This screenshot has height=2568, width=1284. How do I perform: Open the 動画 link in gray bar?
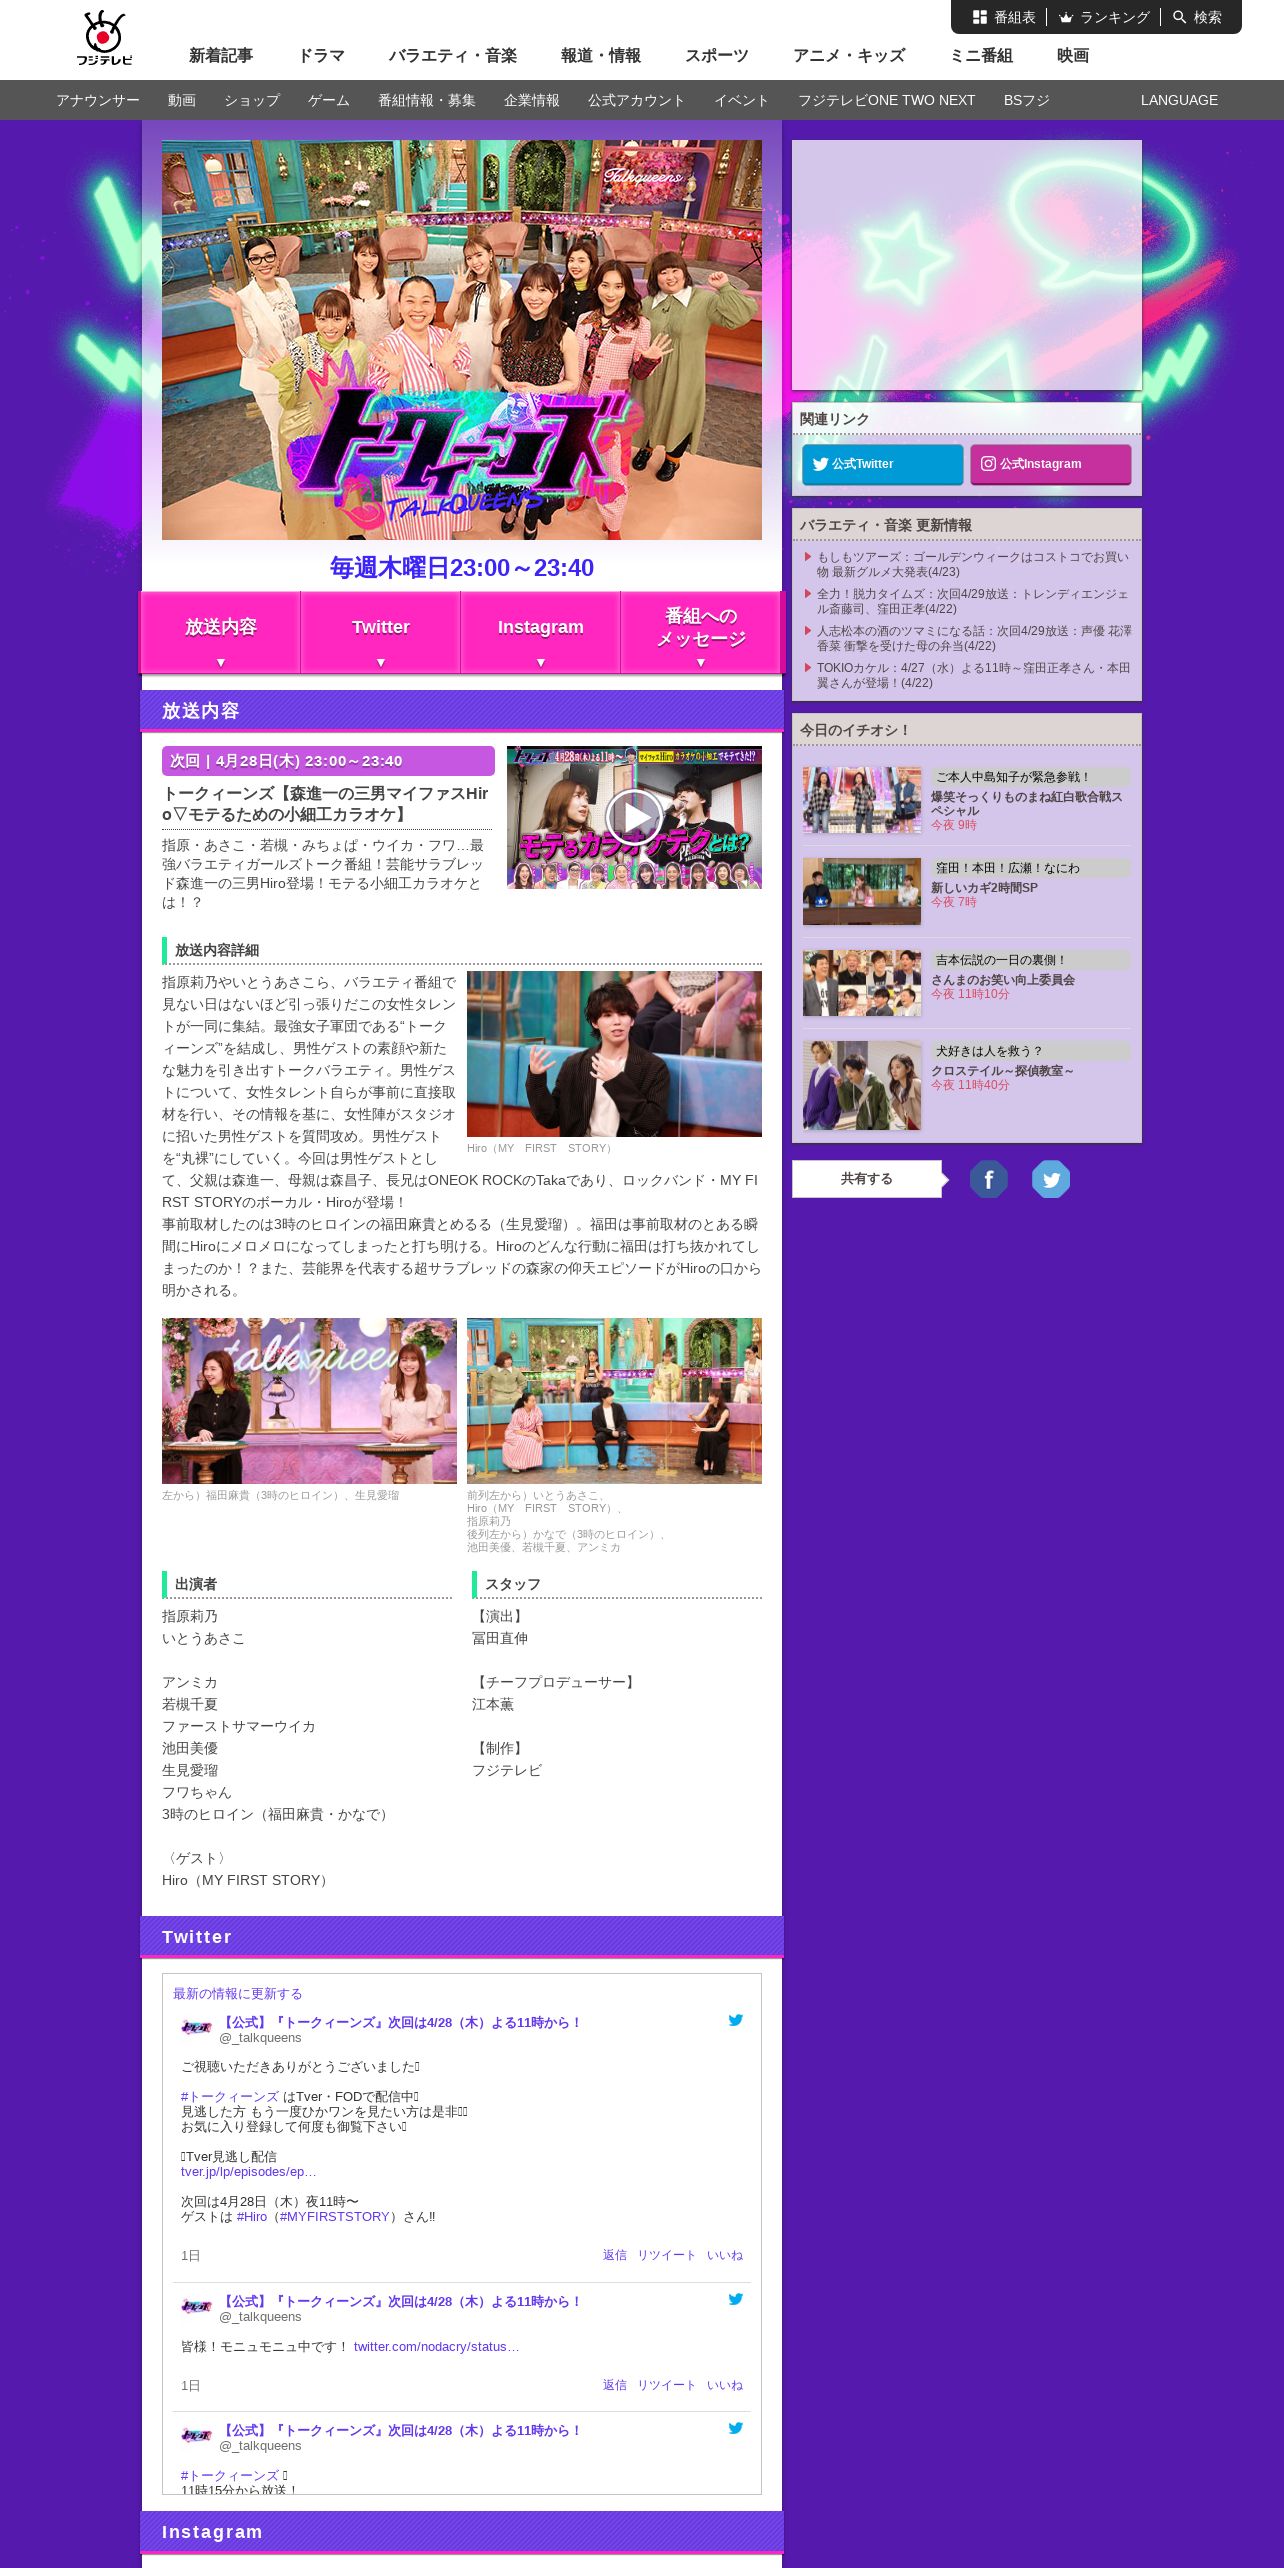[182, 100]
